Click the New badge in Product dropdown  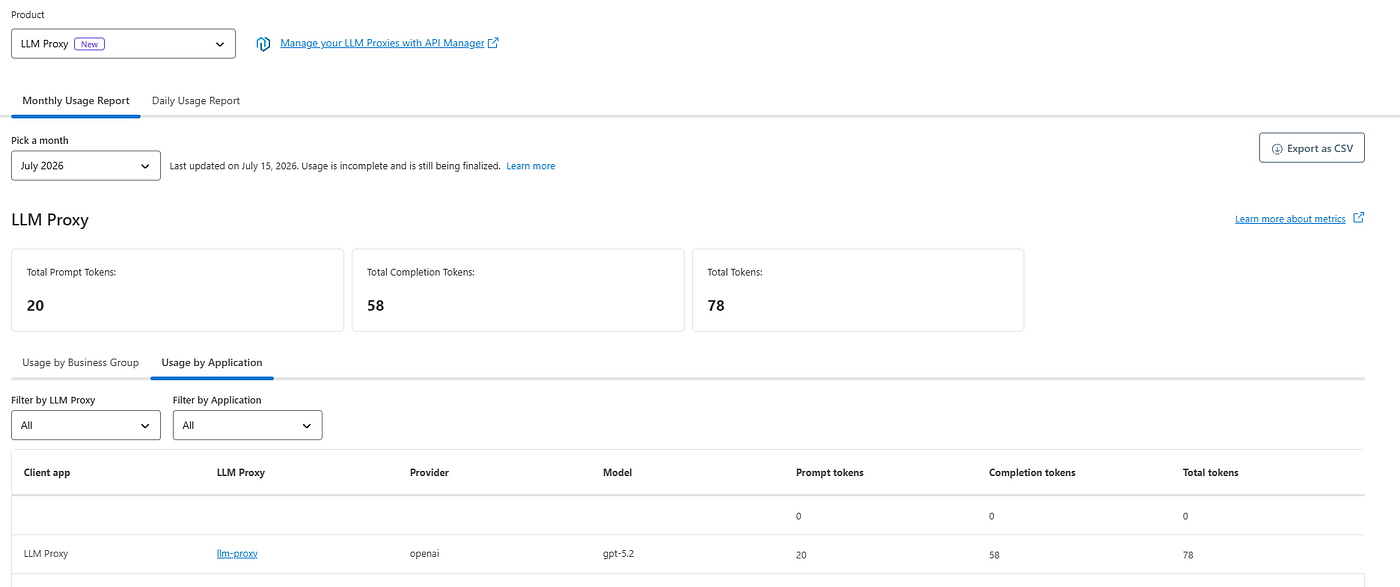pyautogui.click(x=90, y=44)
